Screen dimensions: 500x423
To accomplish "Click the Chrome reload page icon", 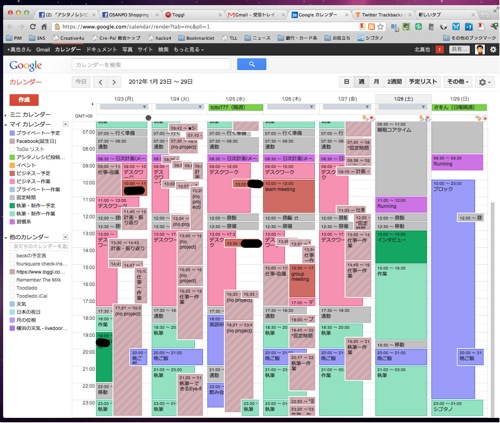I will pyautogui.click(x=32, y=27).
